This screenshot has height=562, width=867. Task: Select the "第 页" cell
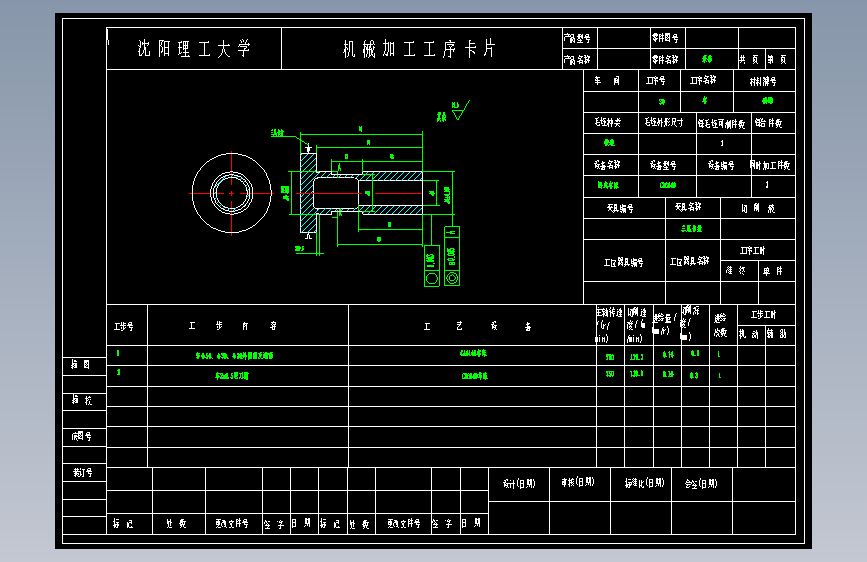pos(780,59)
